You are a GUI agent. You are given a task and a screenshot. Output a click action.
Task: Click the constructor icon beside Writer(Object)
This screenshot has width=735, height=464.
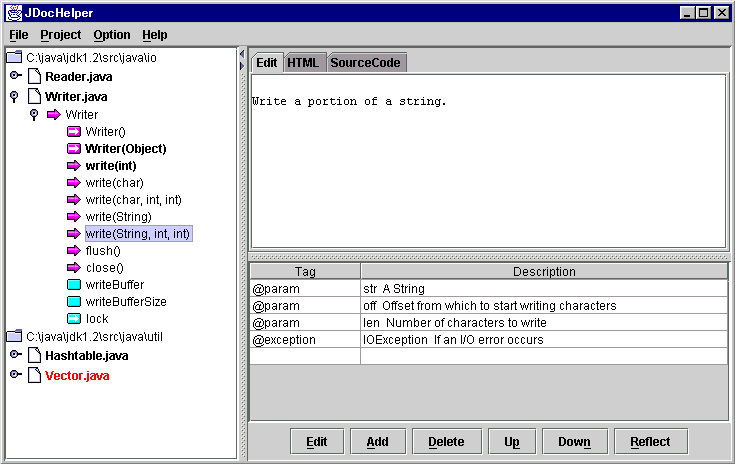(74, 148)
